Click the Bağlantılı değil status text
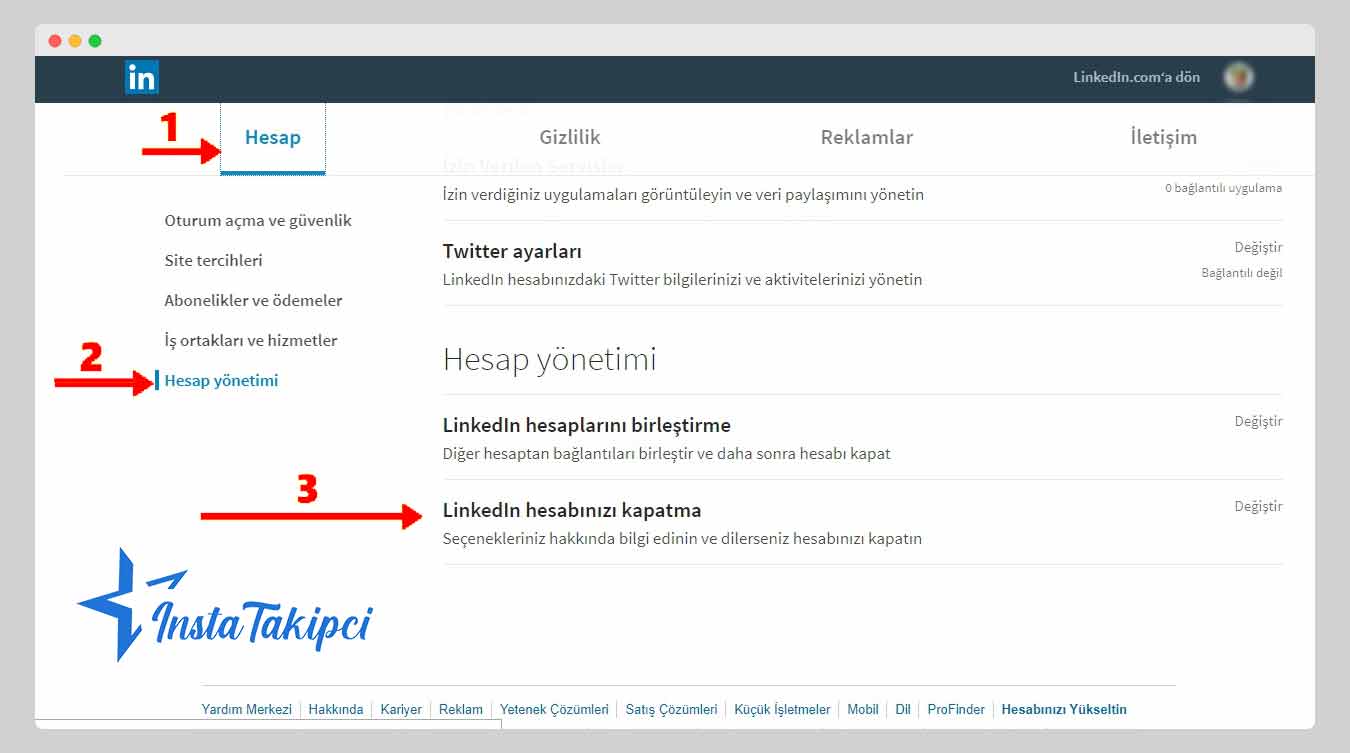 pos(1242,272)
